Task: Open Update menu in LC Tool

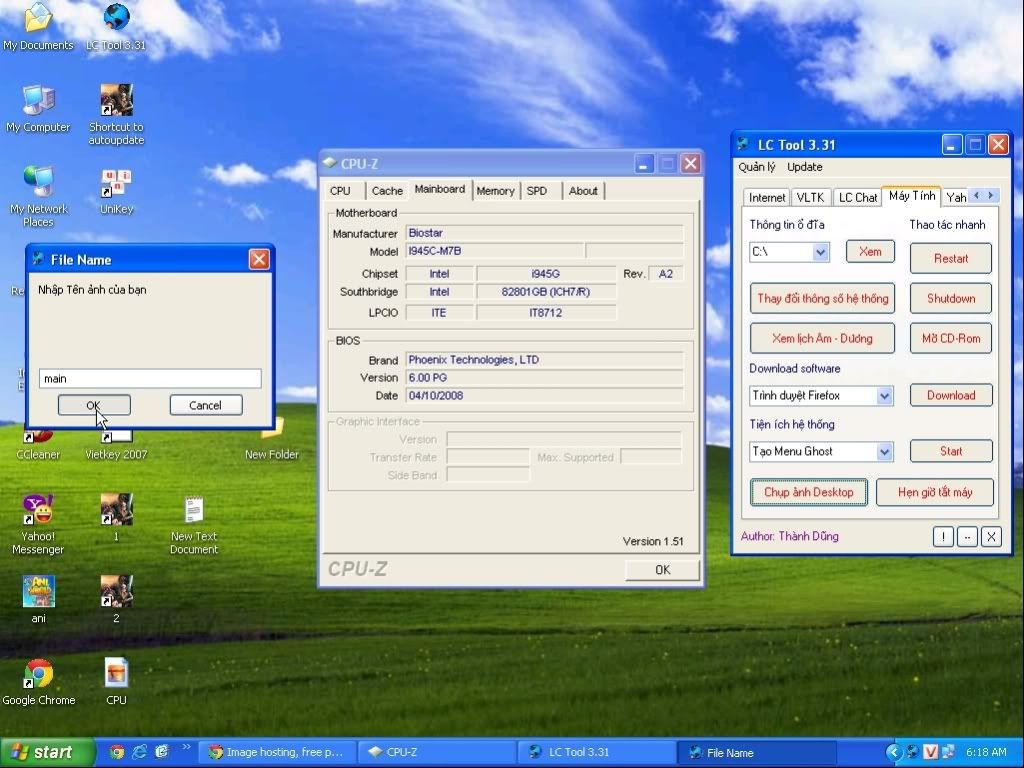Action: (x=805, y=167)
